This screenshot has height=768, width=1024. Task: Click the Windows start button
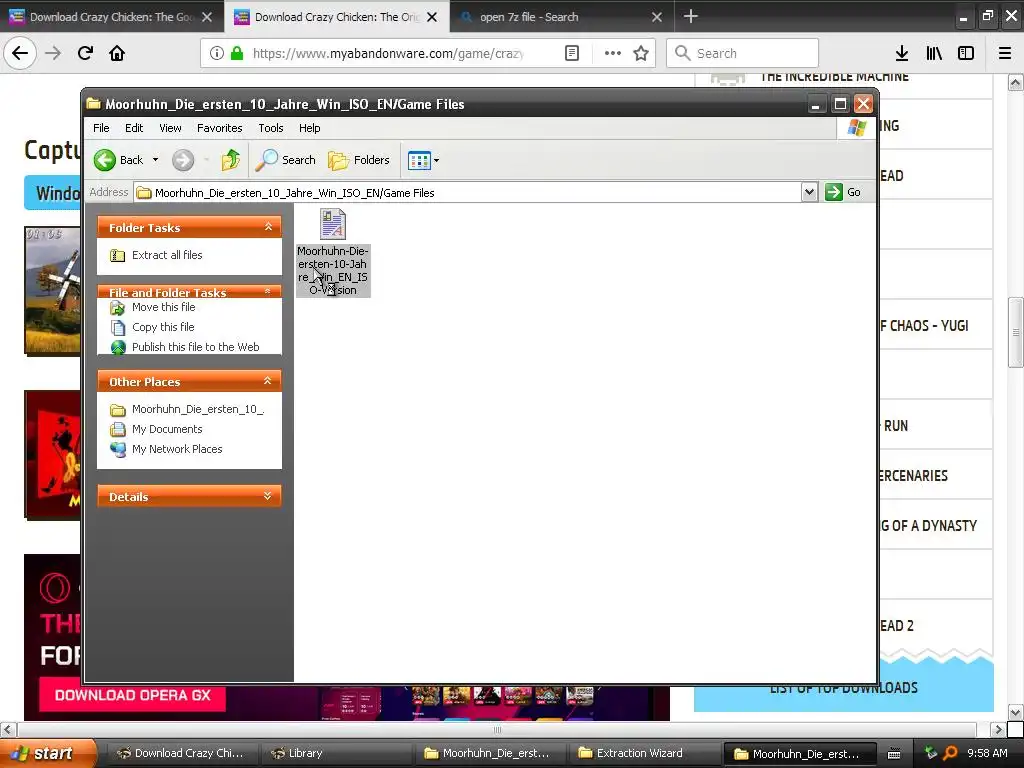48,753
